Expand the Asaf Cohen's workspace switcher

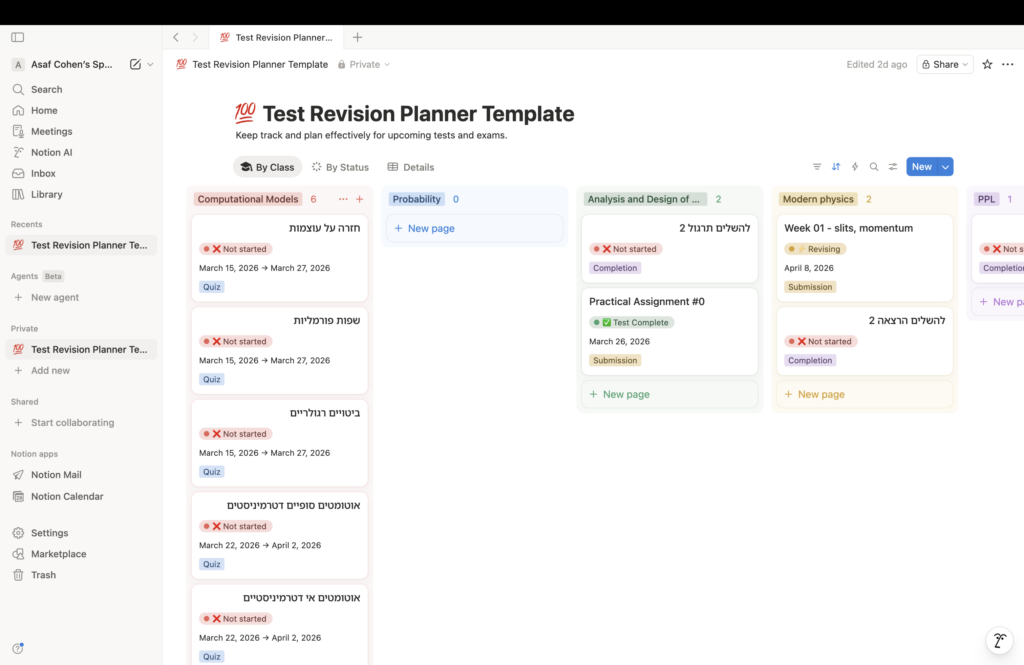(151, 64)
